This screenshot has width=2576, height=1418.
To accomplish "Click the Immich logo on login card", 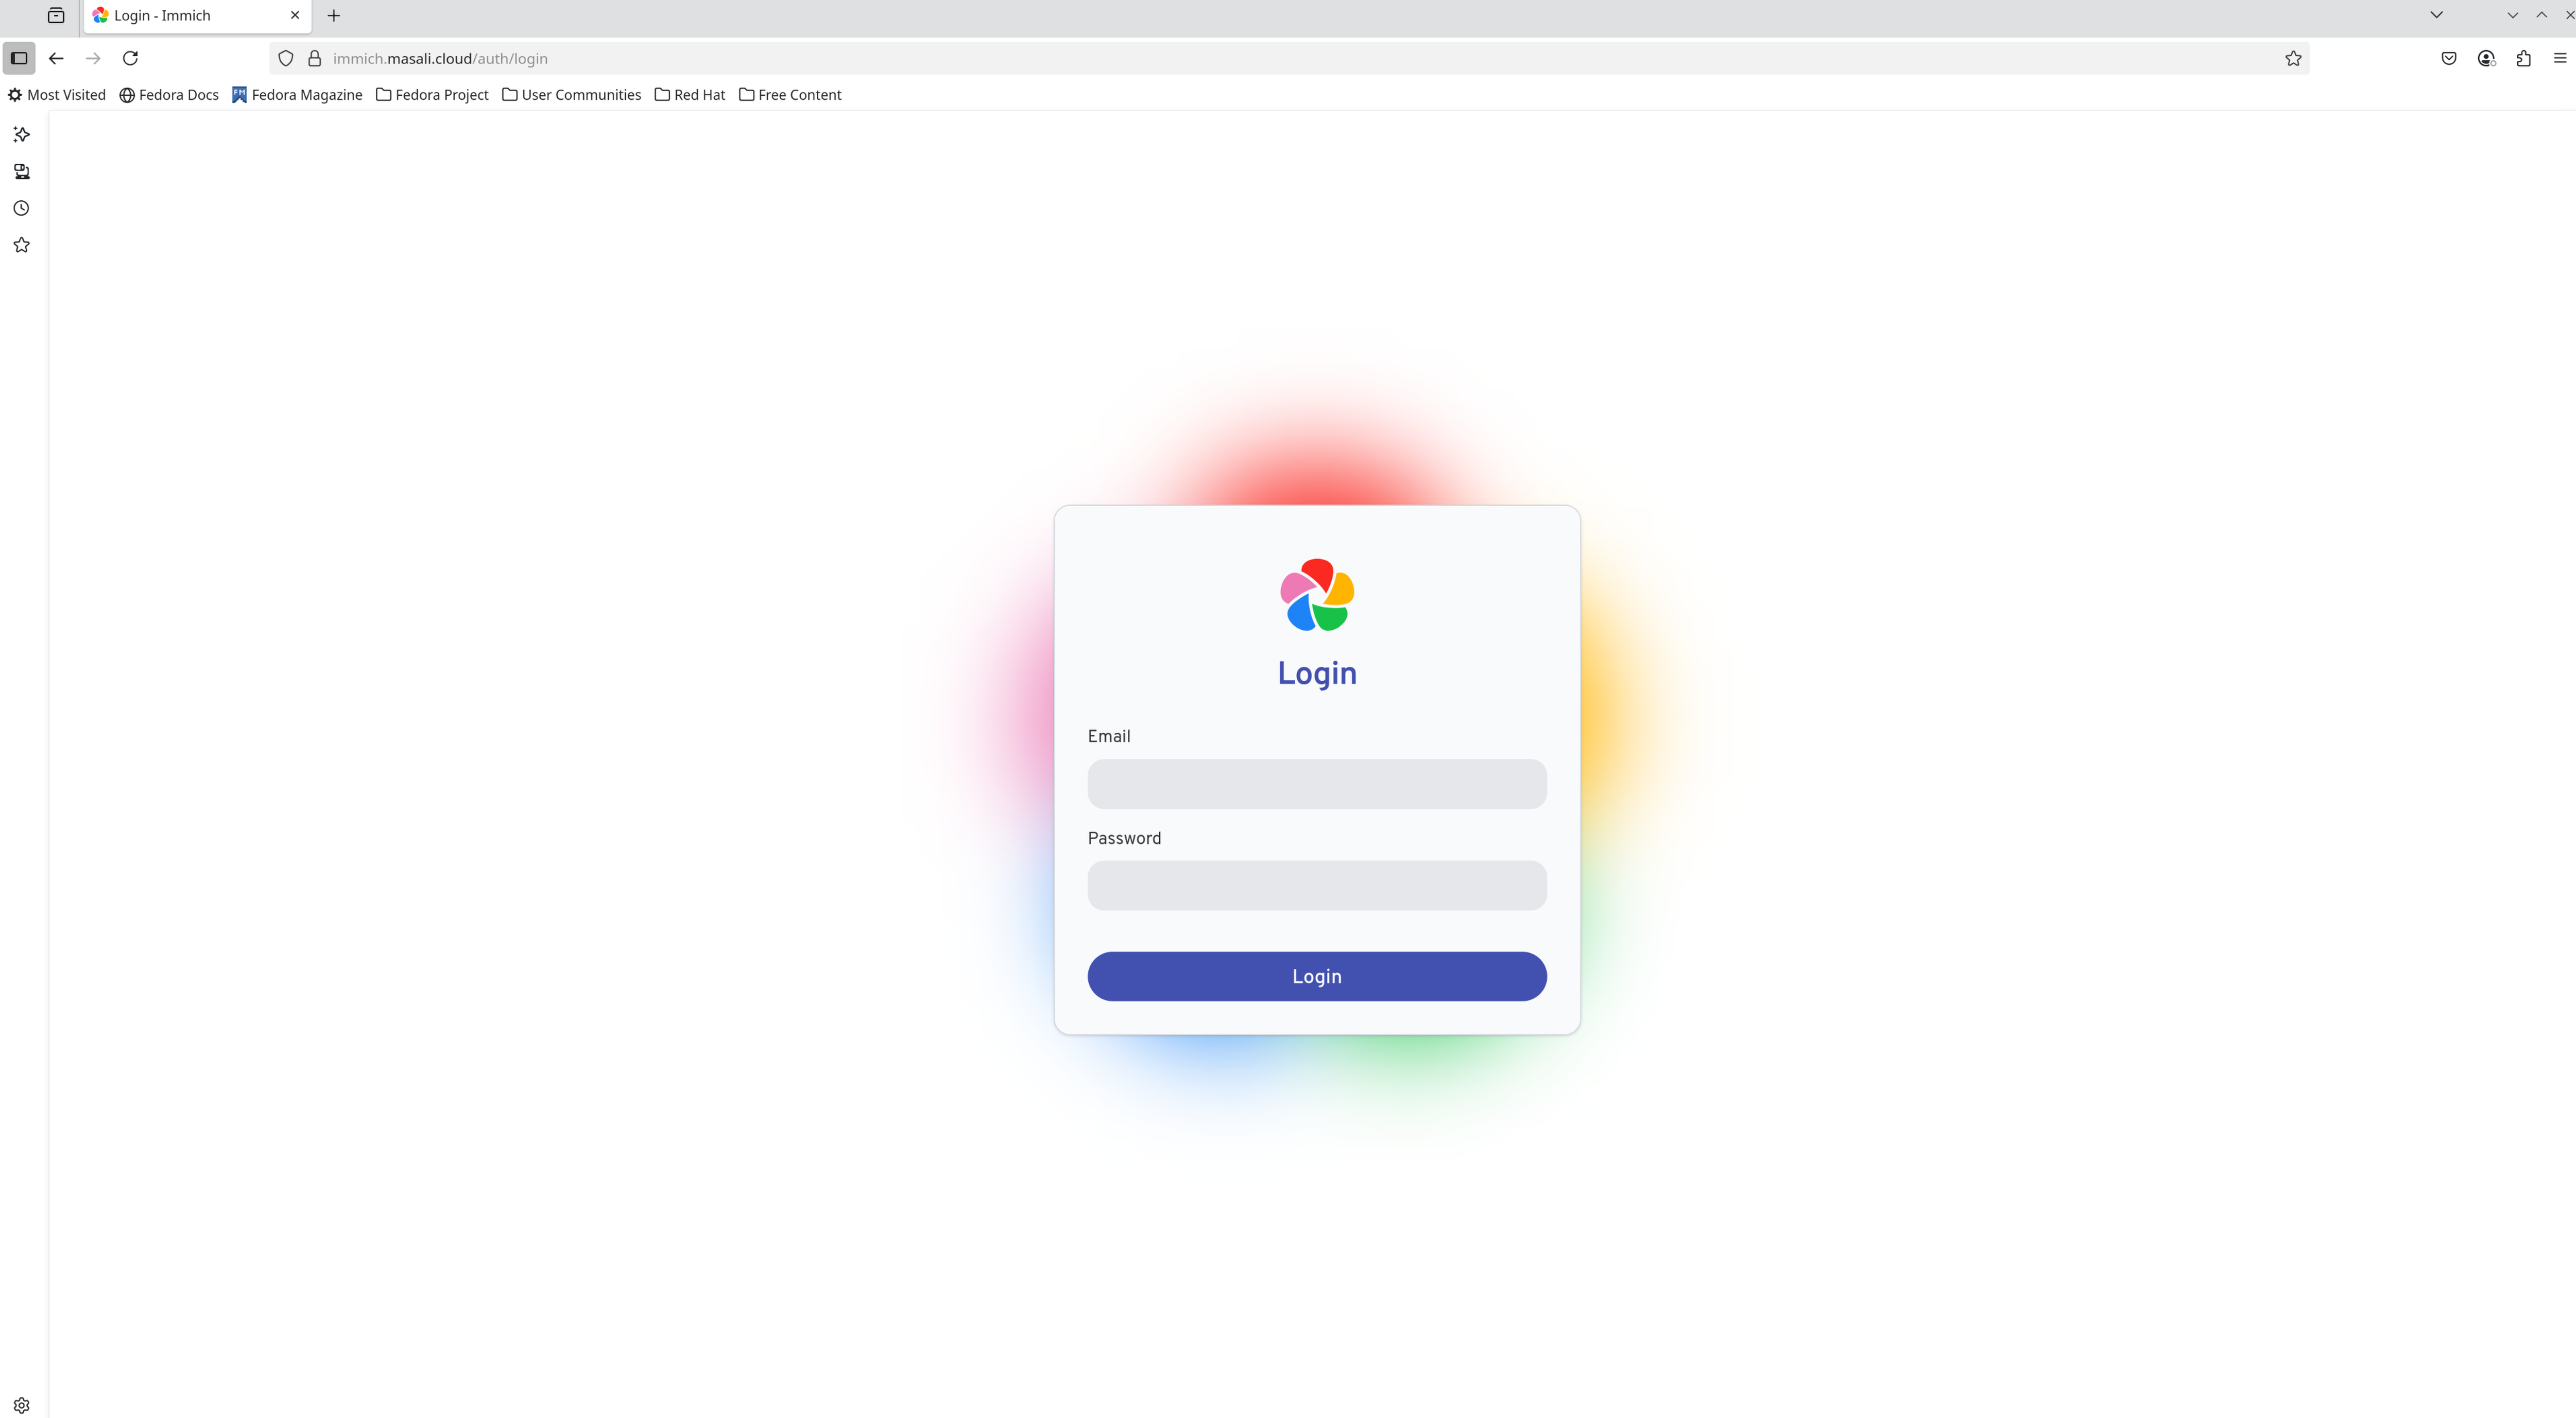I will point(1316,595).
